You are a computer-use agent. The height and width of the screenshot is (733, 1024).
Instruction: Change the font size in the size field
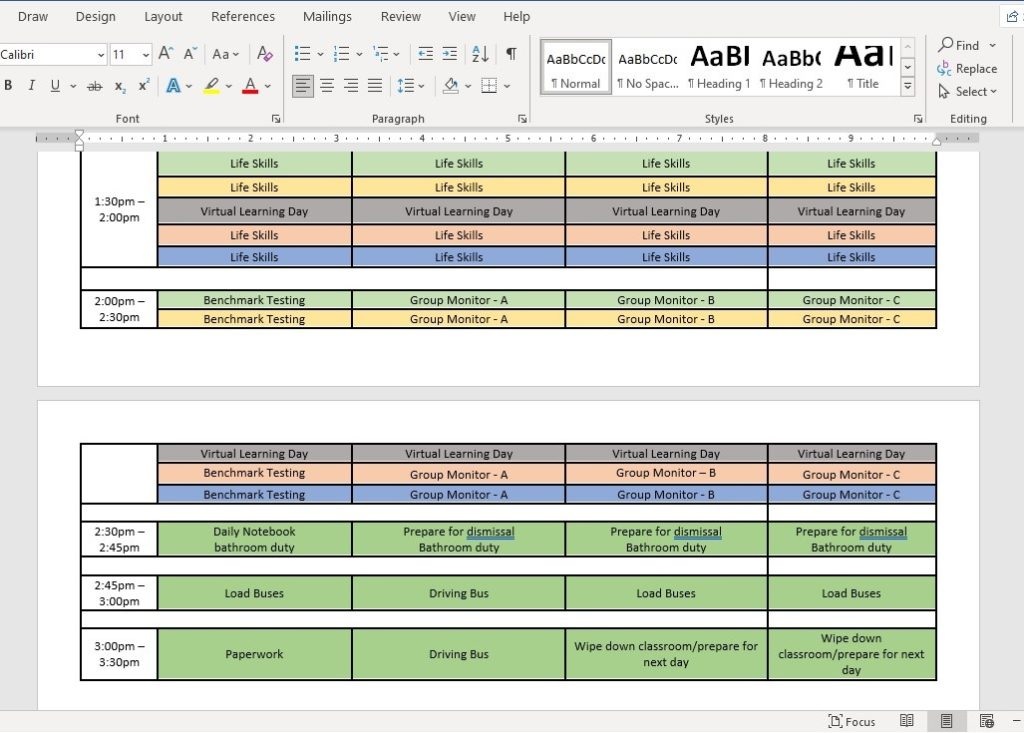click(125, 54)
